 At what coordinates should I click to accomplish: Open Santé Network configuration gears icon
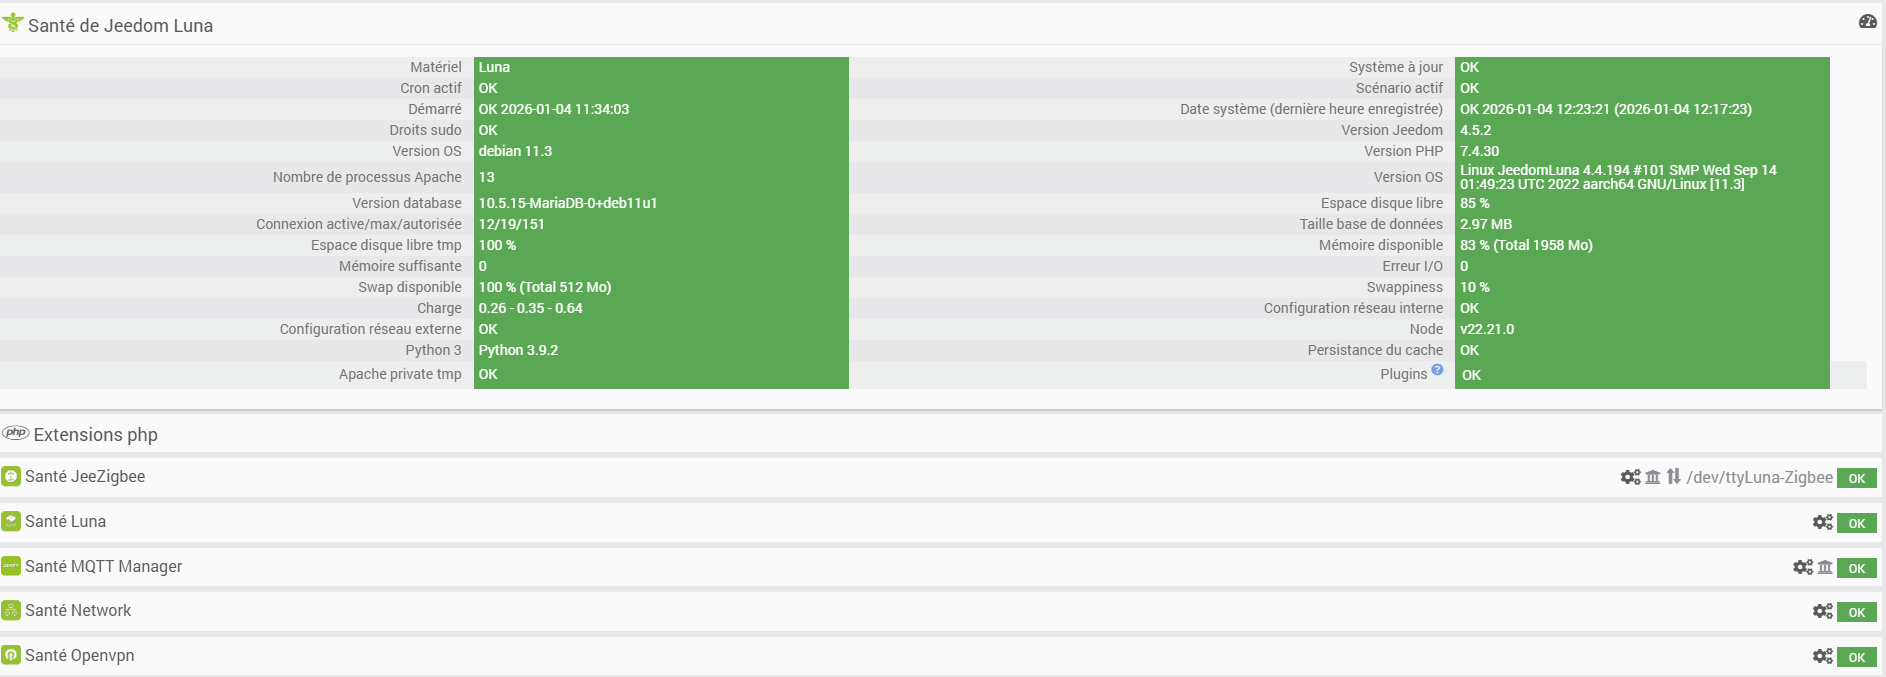(x=1822, y=611)
